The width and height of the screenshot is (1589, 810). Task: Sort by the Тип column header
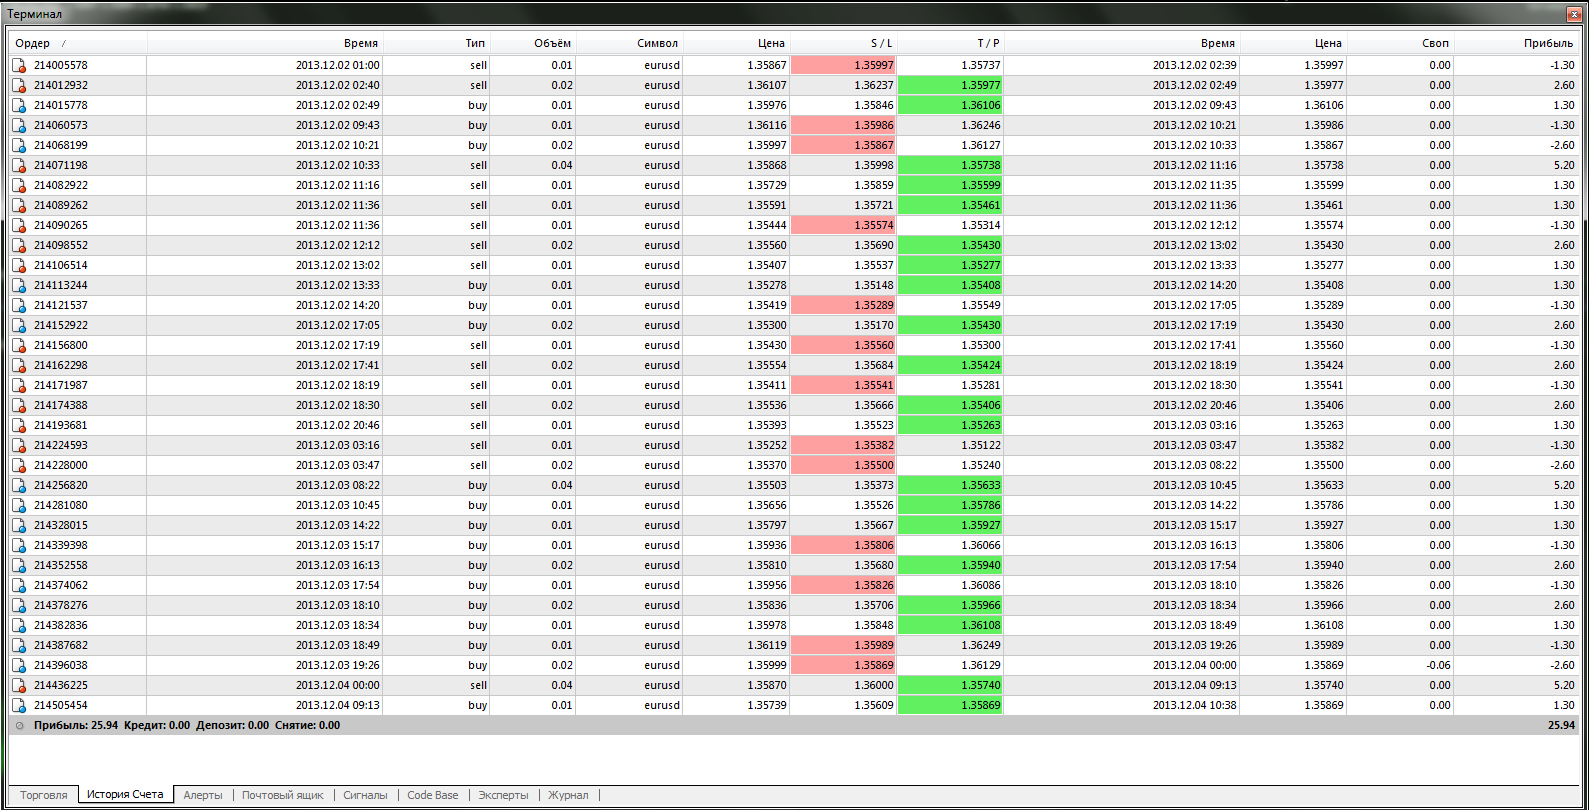click(437, 43)
